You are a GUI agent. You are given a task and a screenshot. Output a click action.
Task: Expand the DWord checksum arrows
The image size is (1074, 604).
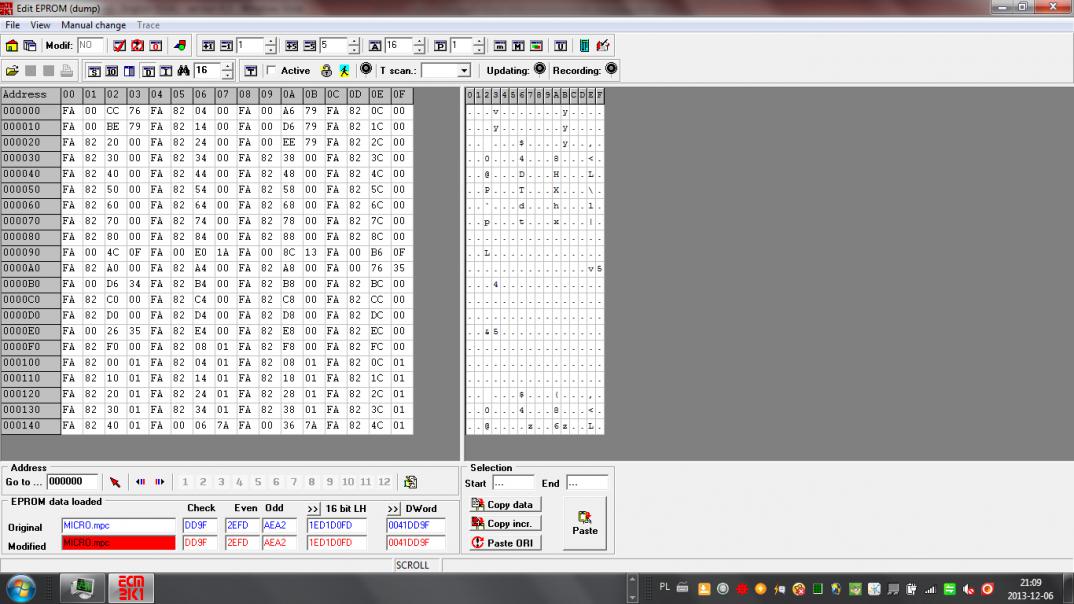(393, 508)
